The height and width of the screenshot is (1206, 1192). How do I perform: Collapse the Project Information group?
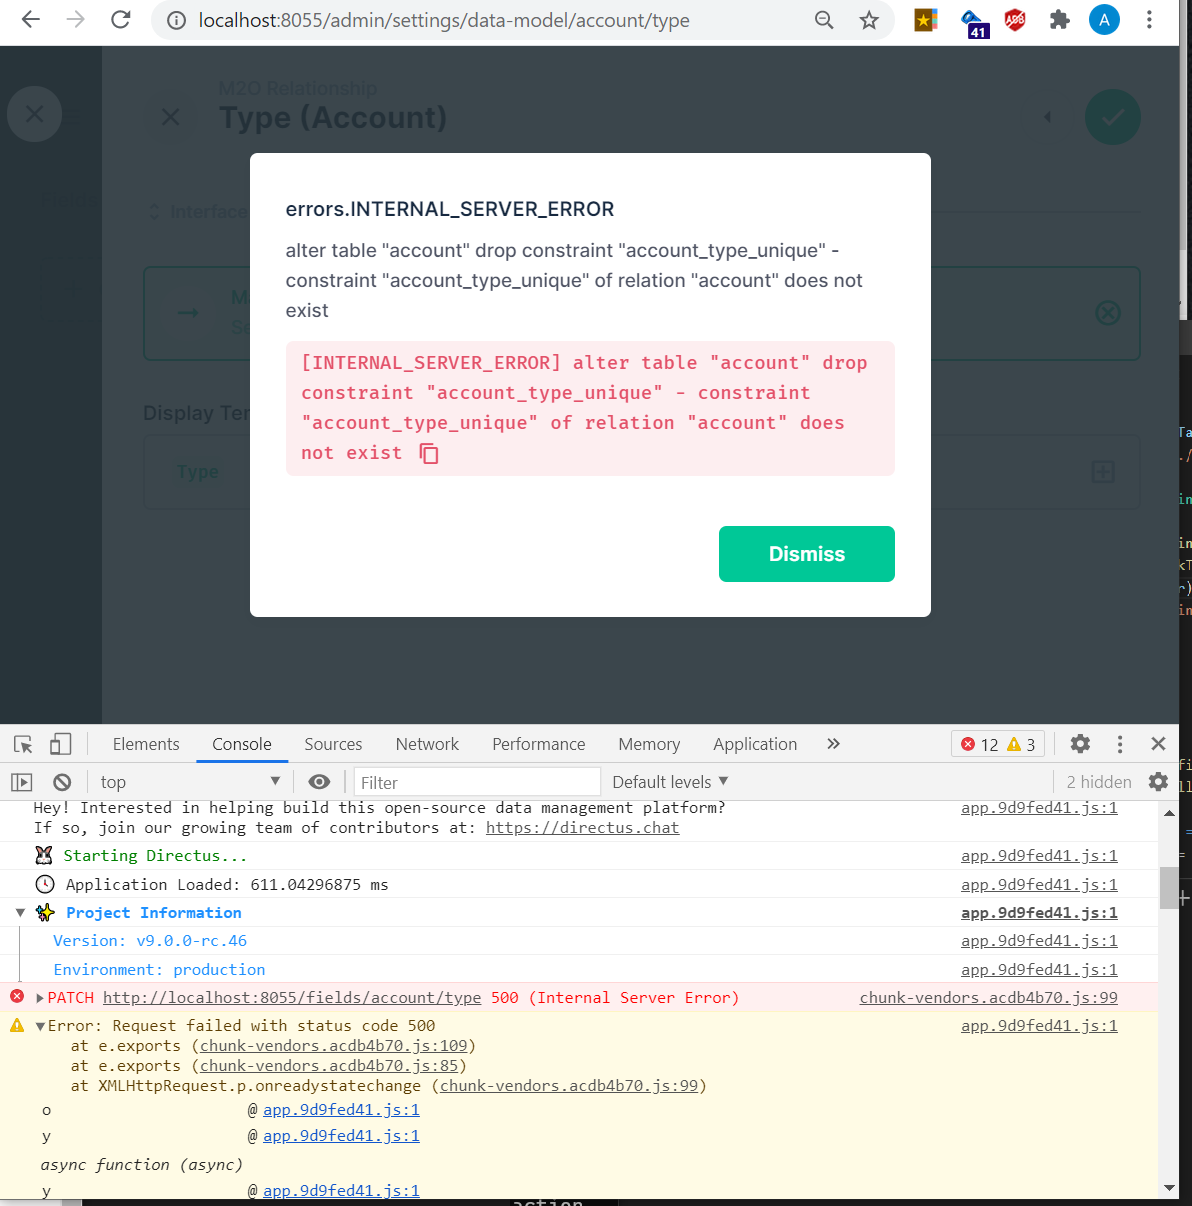tap(20, 912)
